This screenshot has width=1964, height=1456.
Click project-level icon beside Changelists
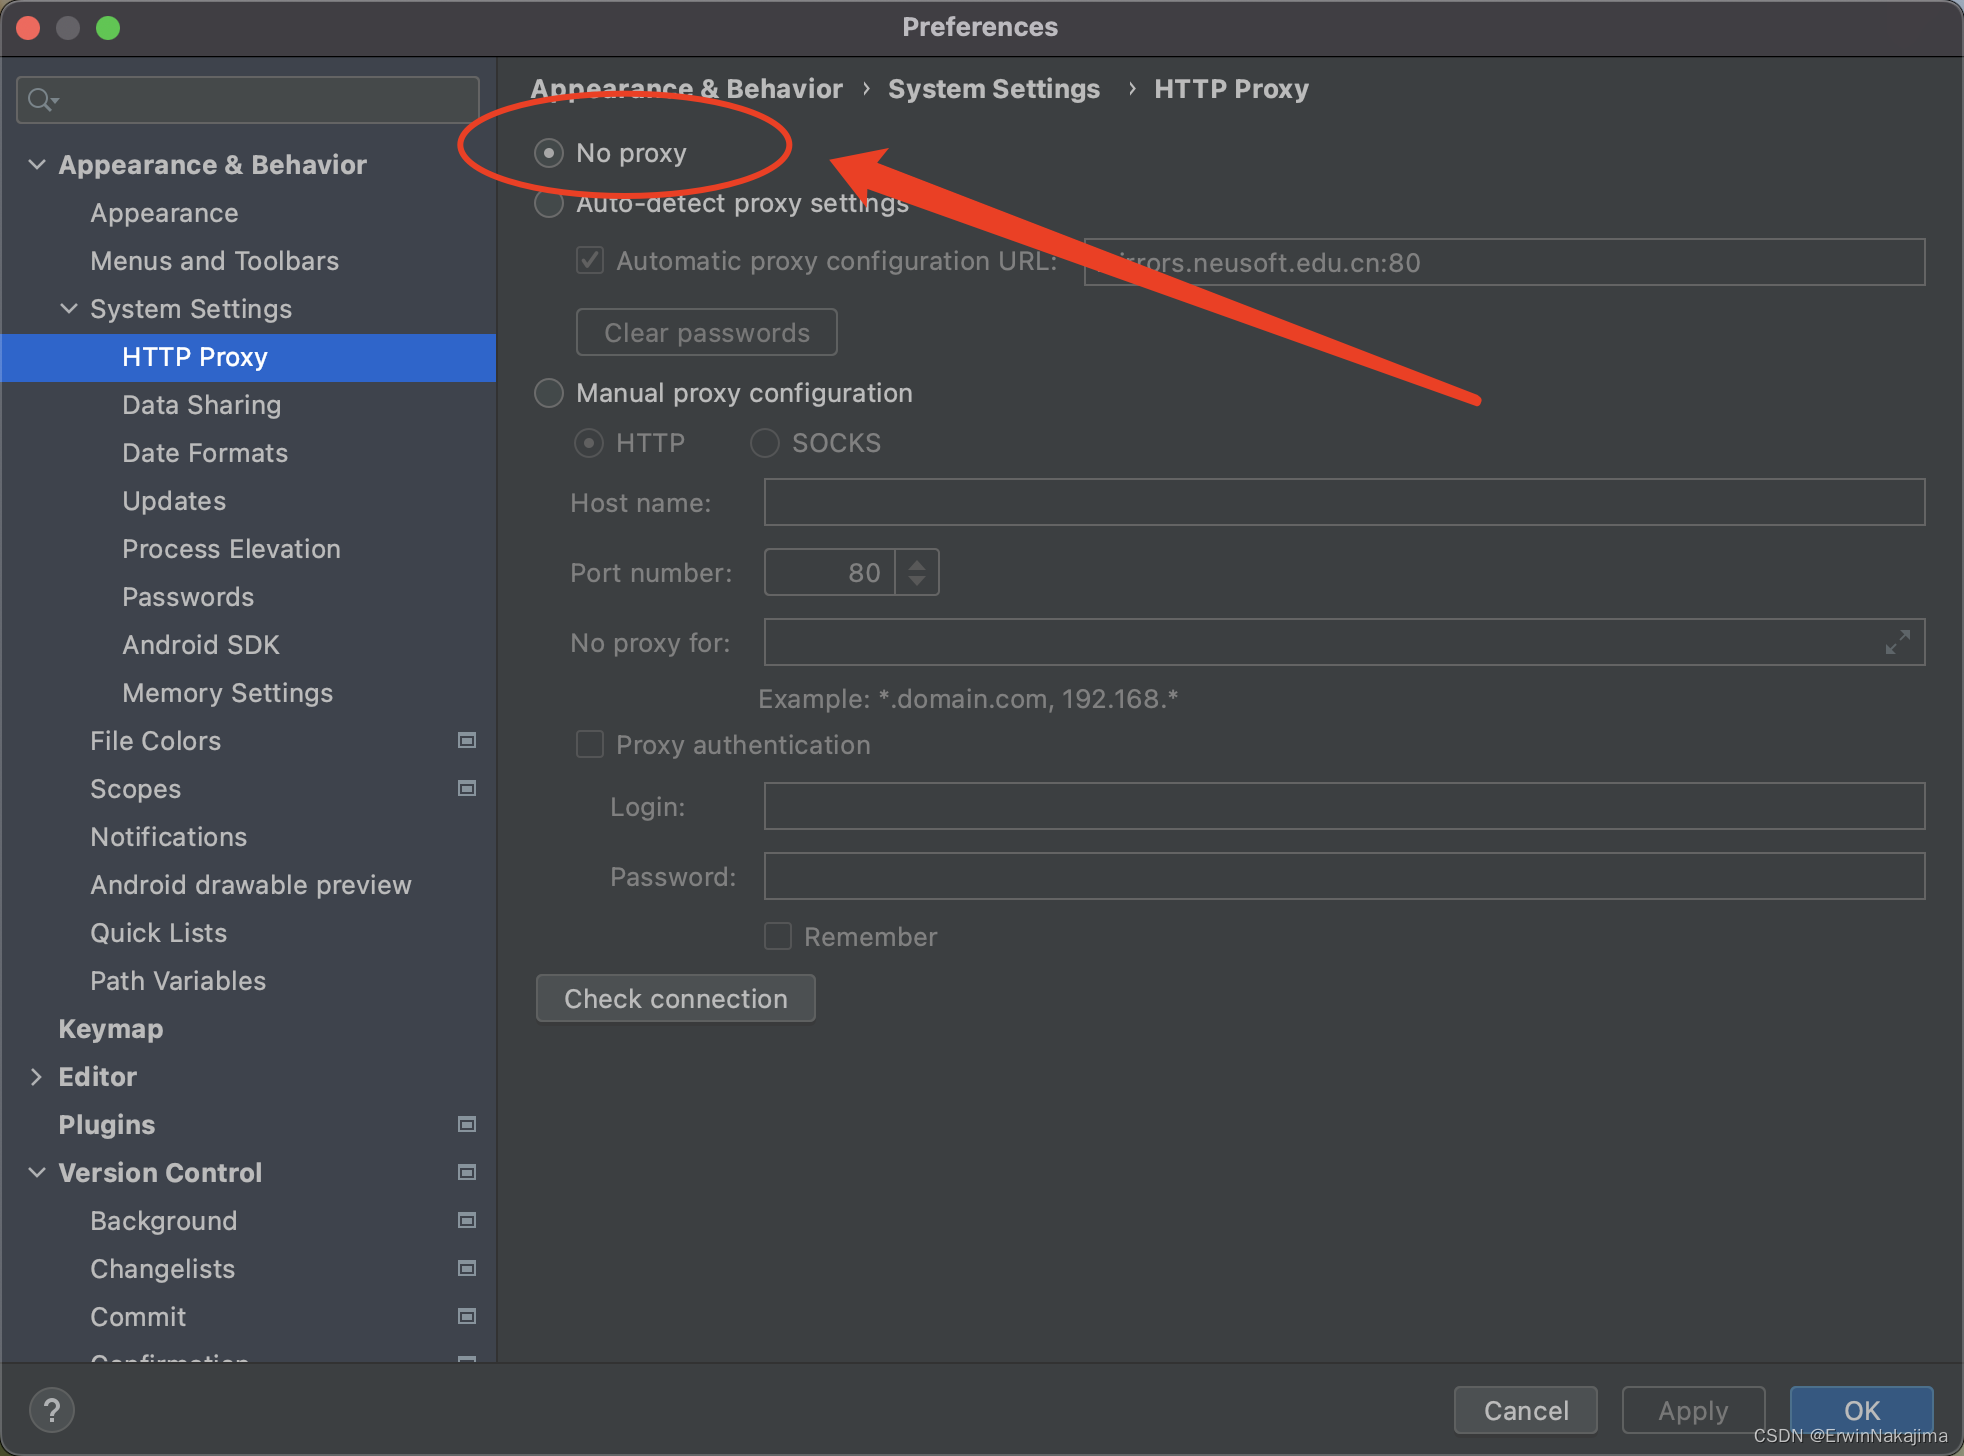[466, 1268]
